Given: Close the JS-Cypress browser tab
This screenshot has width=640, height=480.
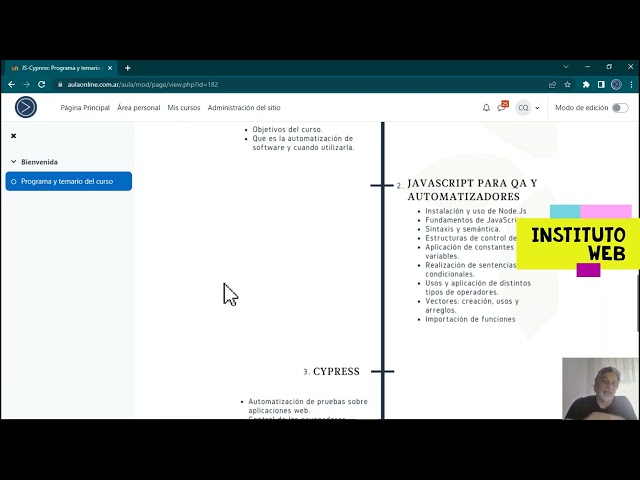Looking at the screenshot, I should pos(110,68).
